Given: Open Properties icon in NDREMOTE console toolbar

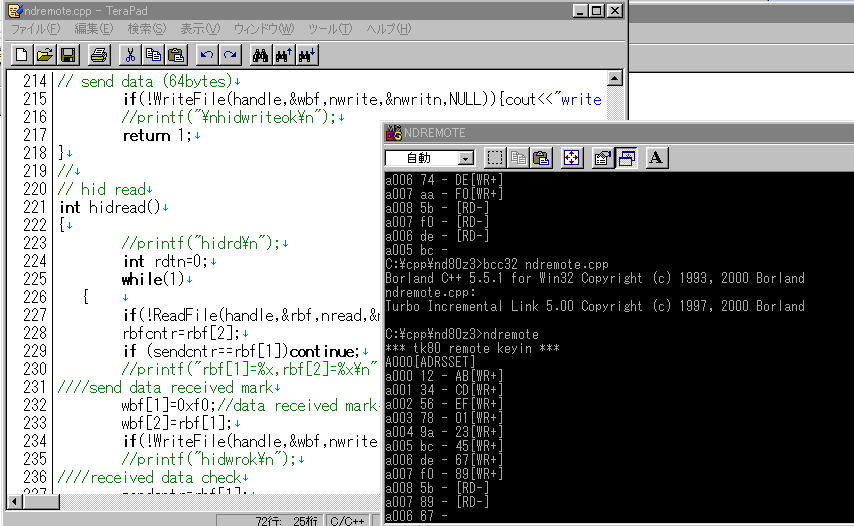Looking at the screenshot, I should pos(602,158).
